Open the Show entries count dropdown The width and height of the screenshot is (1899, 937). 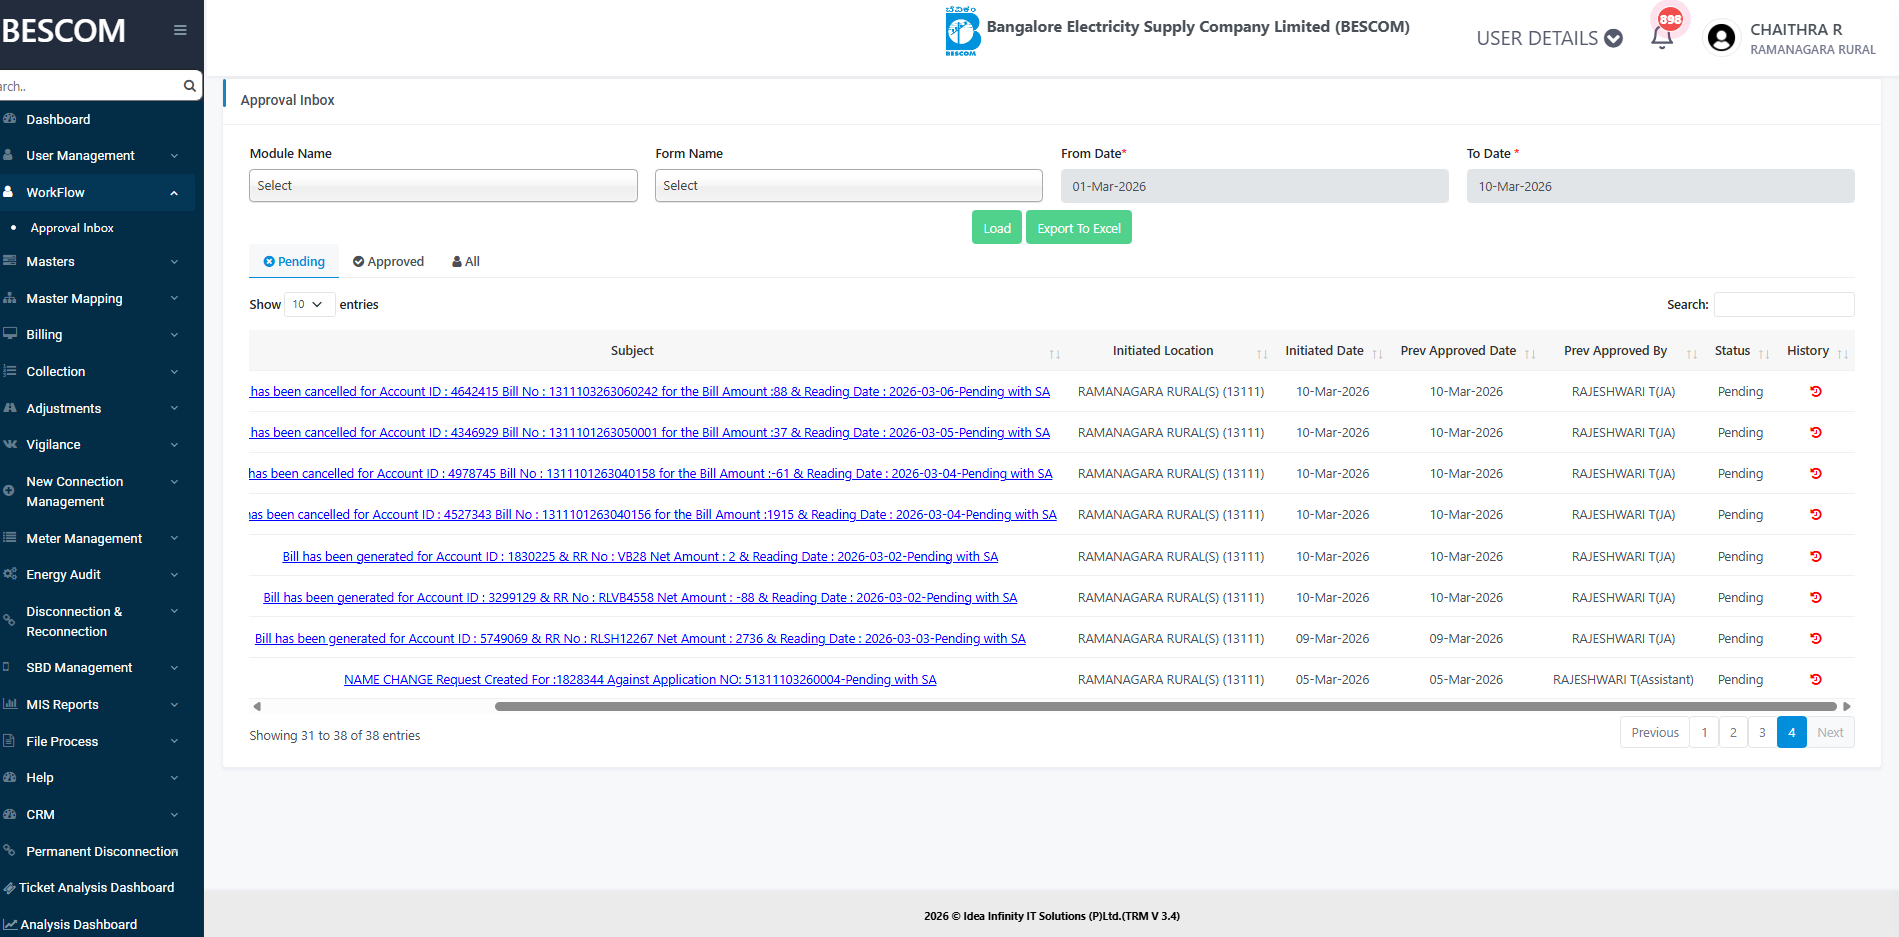pos(308,305)
